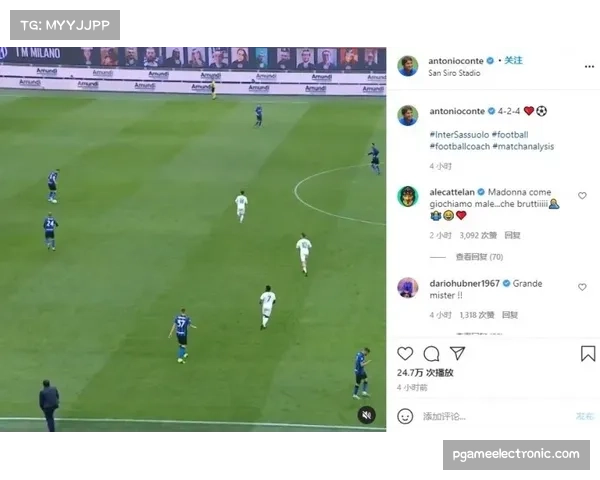Like the post with the heart icon

[405, 353]
